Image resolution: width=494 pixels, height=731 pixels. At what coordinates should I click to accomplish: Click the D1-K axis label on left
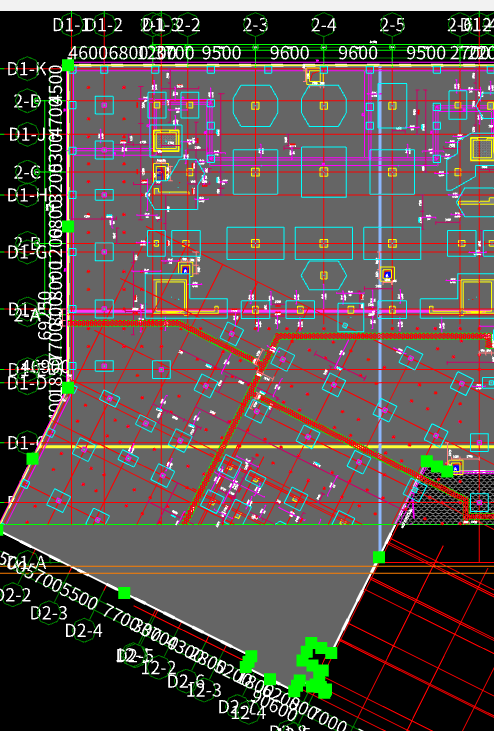click(x=27, y=69)
